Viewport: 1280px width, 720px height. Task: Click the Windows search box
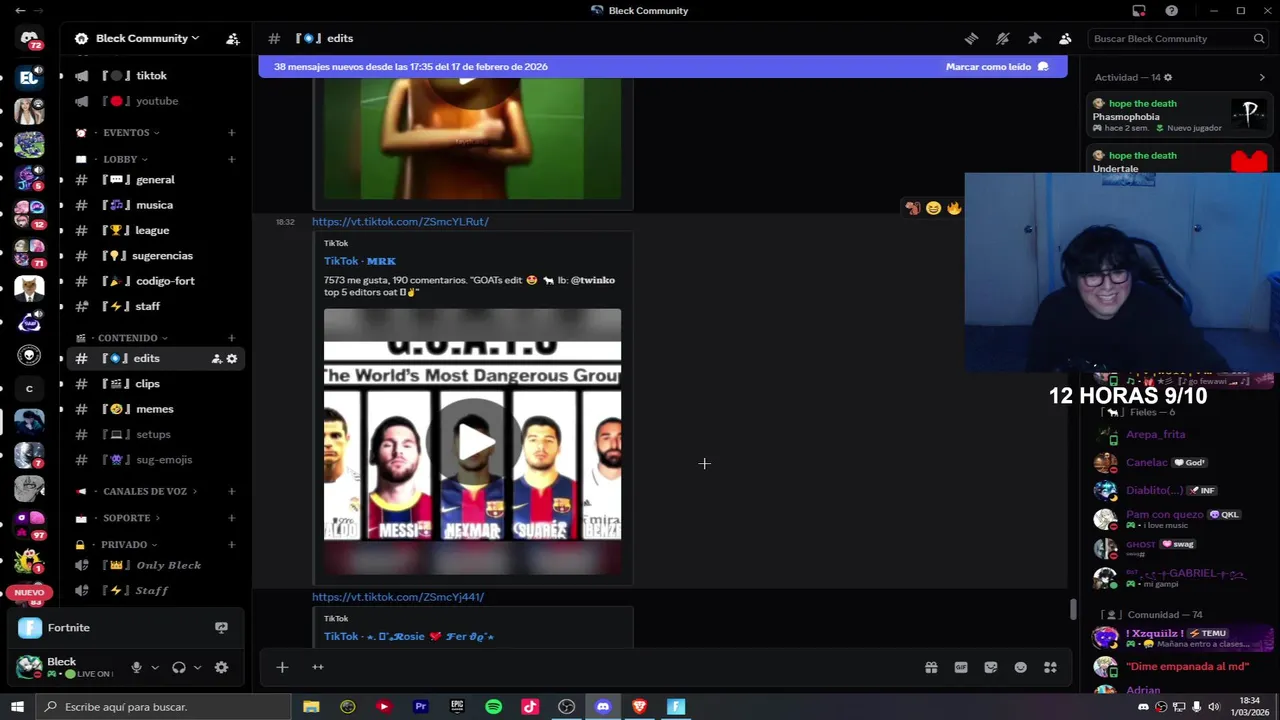[x=165, y=707]
